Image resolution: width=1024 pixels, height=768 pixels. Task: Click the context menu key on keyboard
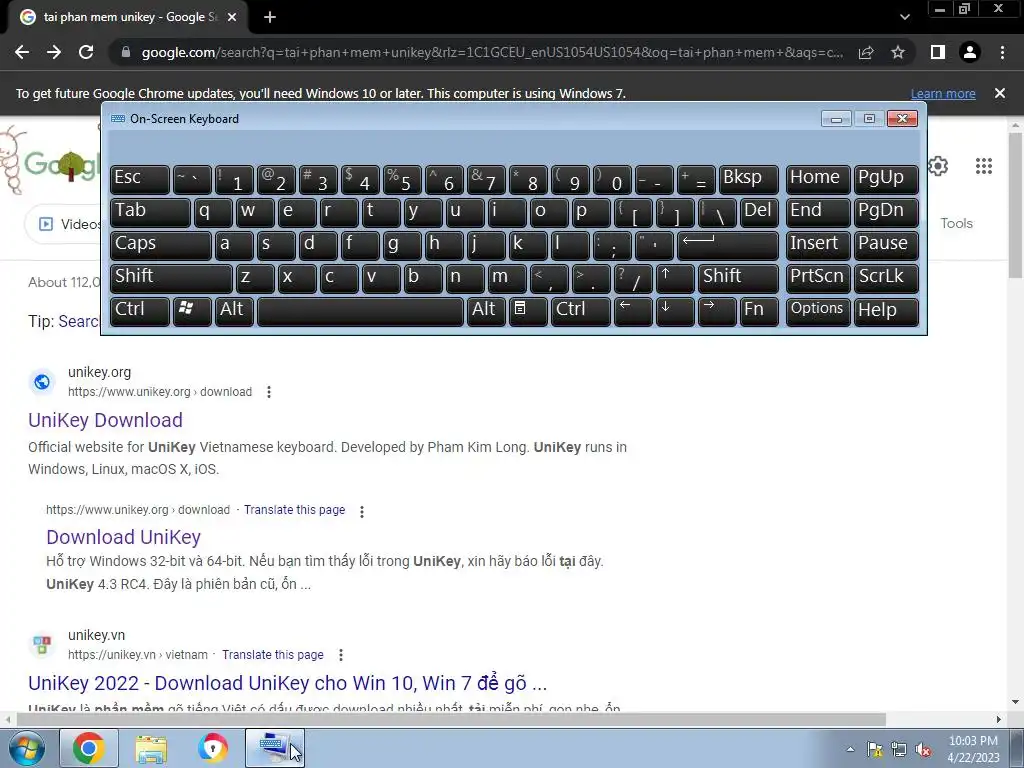click(x=528, y=311)
